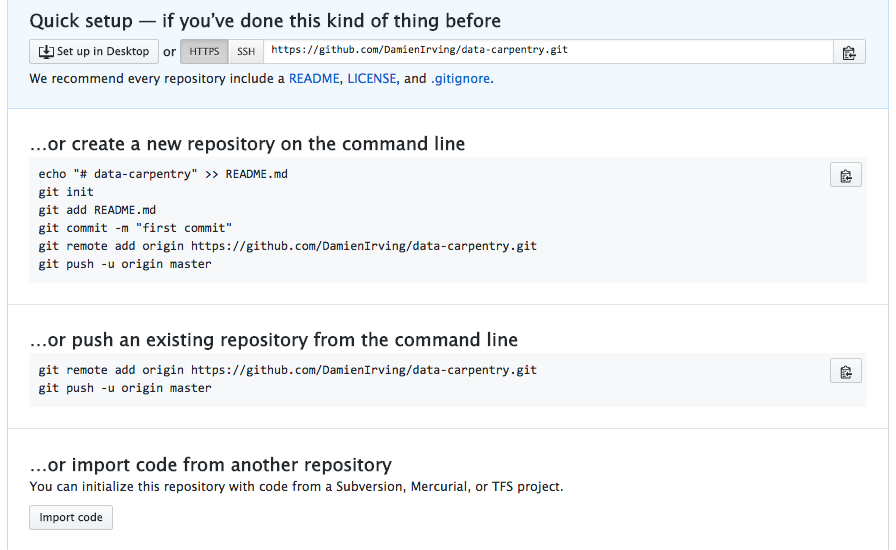Click the 'git add README.md' command line
896x550 pixels.
[97, 210]
